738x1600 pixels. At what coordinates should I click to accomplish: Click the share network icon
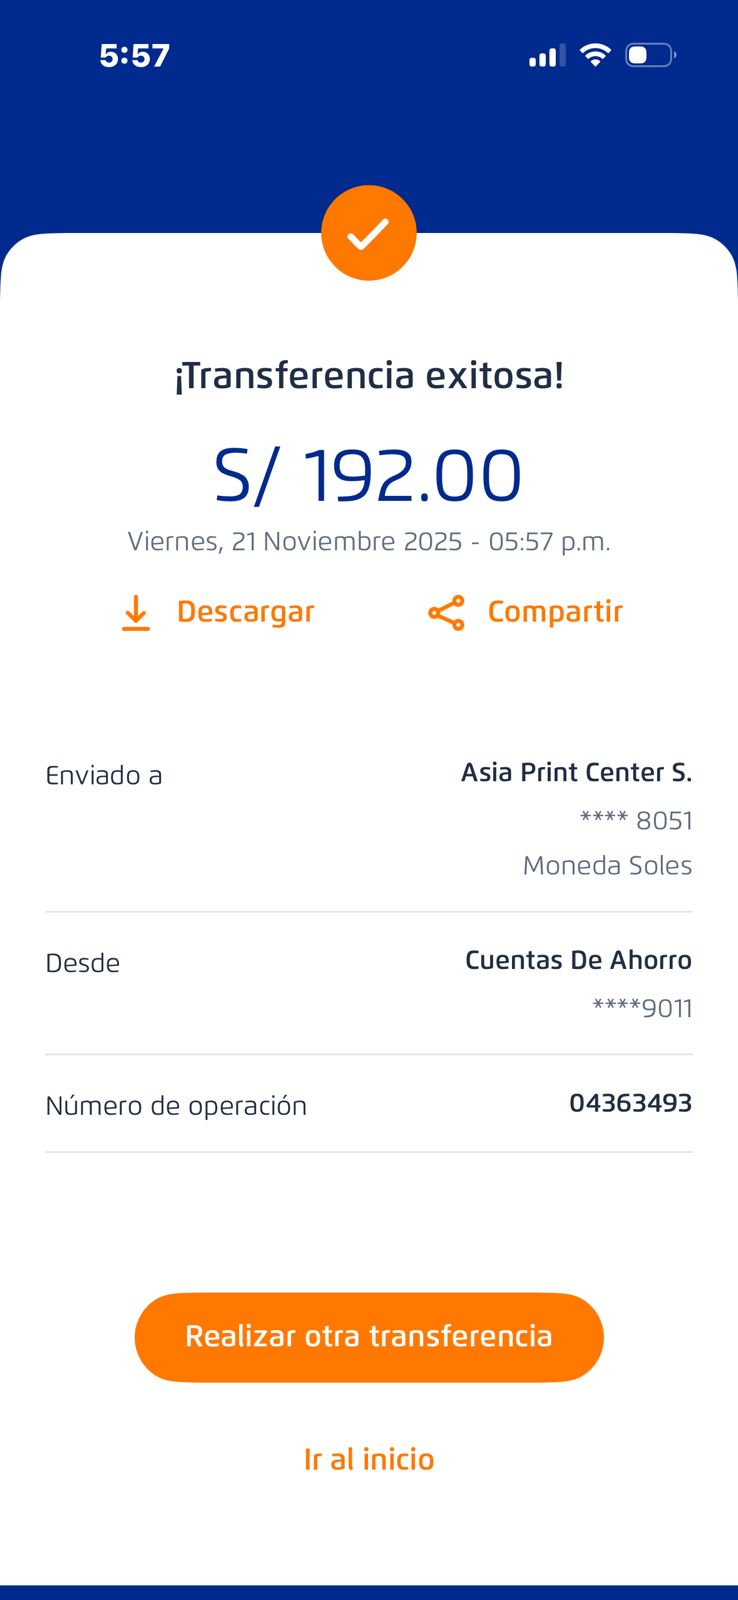(446, 613)
